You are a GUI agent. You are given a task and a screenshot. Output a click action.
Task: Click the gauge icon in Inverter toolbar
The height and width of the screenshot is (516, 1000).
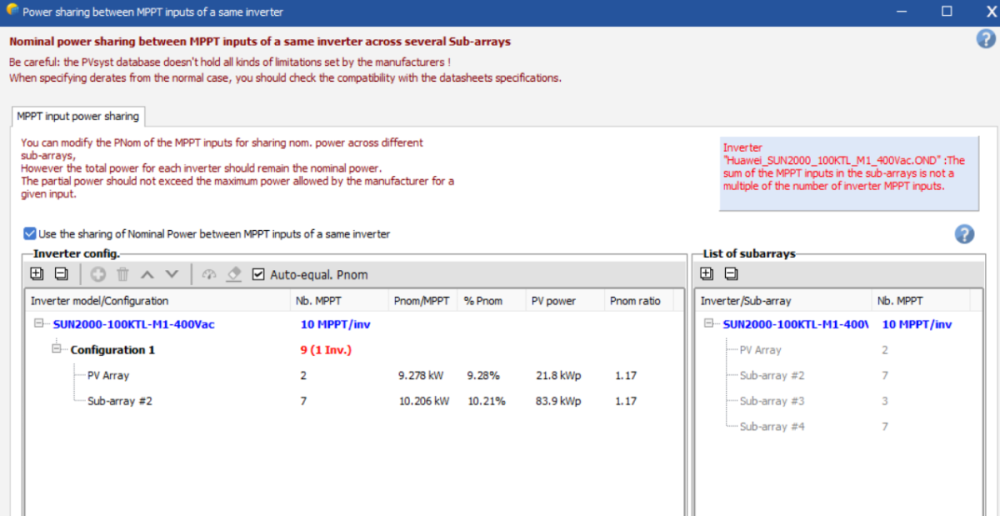209,274
